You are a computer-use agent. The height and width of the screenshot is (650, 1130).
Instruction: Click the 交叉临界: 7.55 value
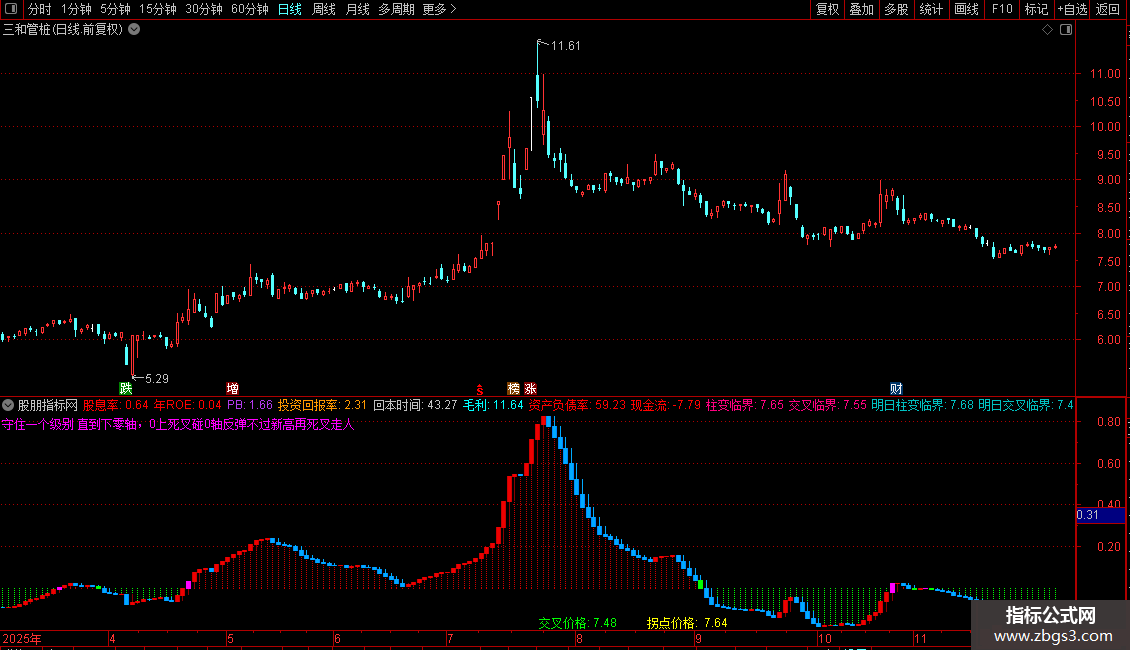click(x=827, y=405)
